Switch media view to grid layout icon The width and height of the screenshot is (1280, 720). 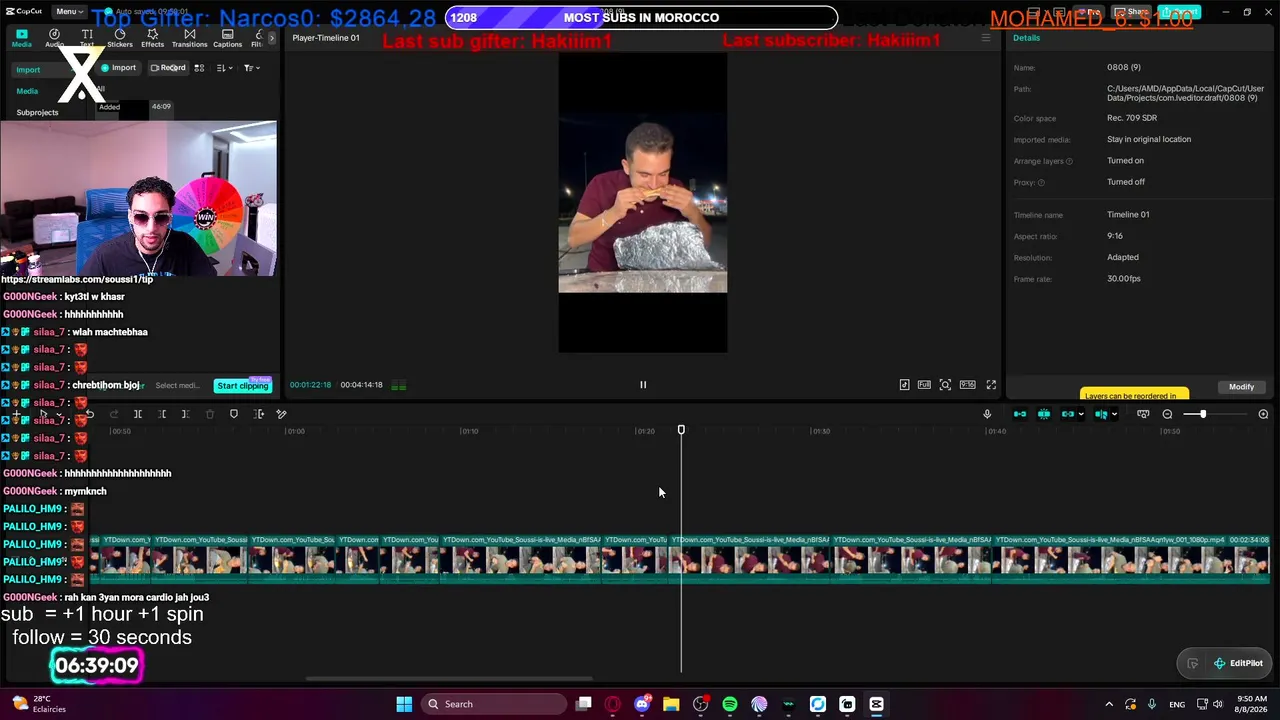coord(199,68)
